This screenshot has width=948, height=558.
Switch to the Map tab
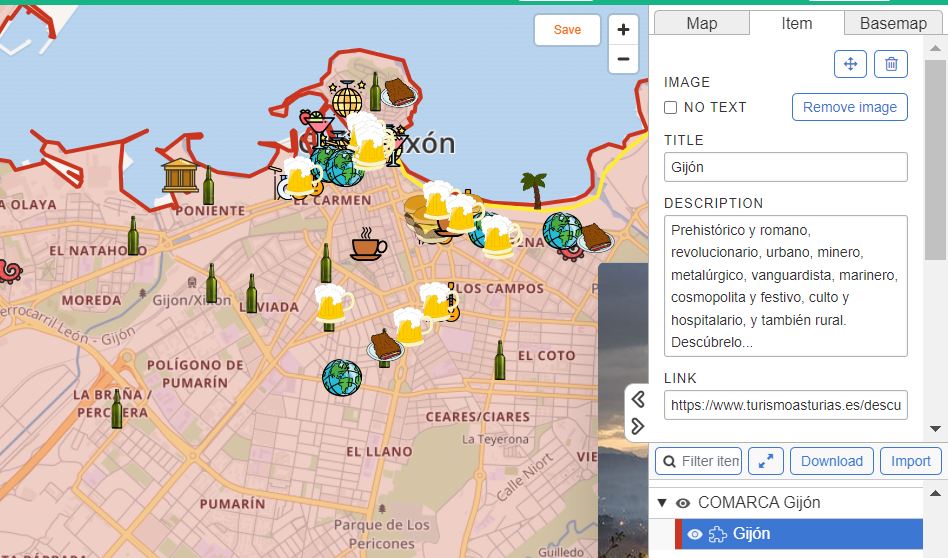coord(701,24)
